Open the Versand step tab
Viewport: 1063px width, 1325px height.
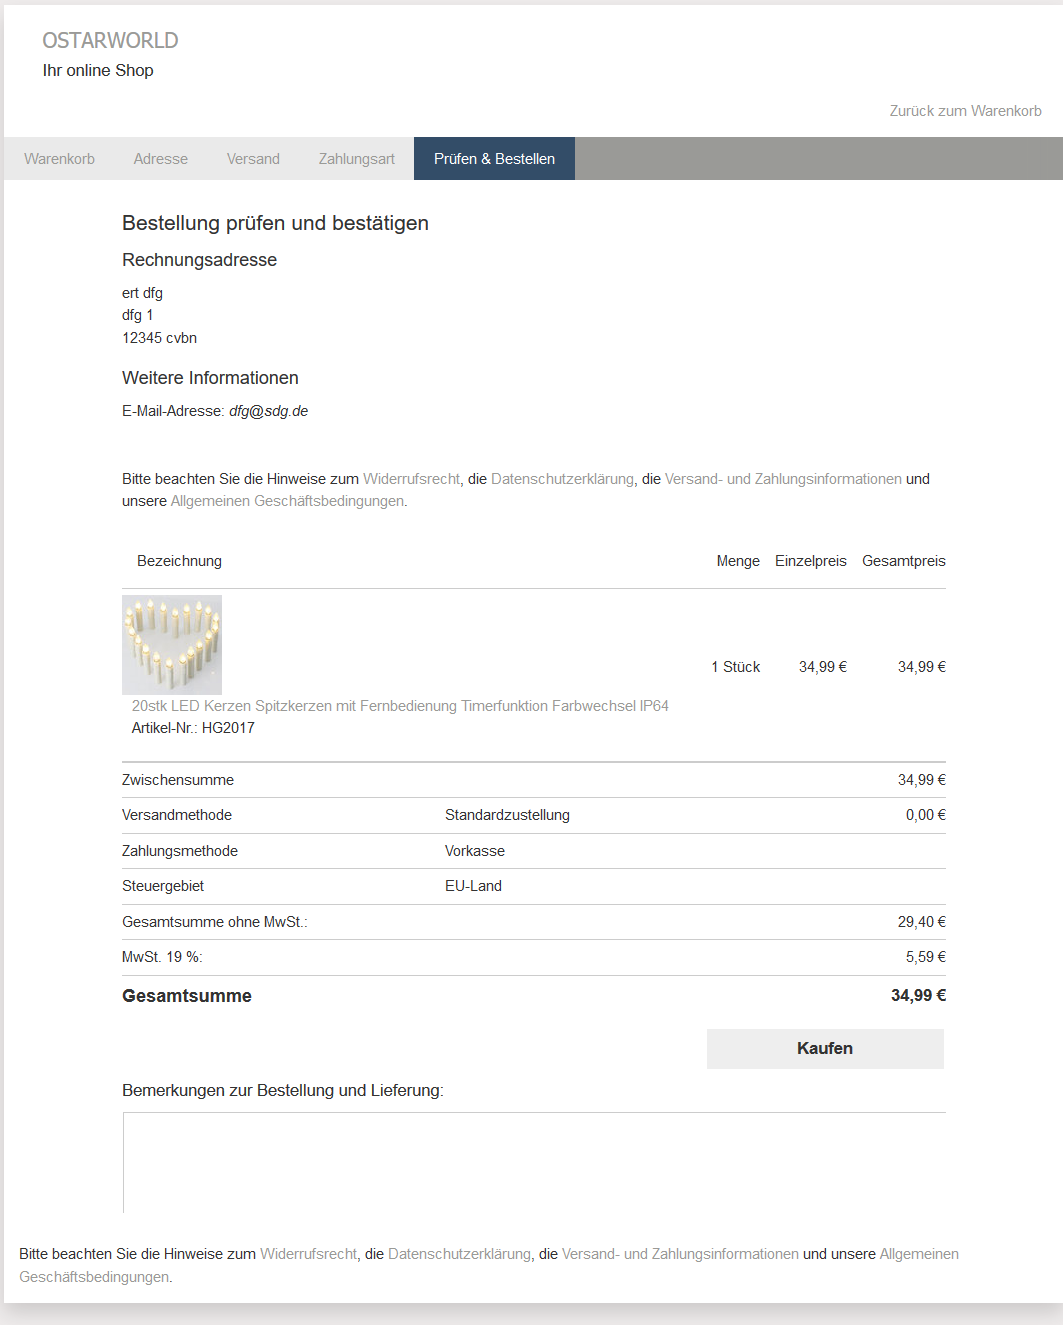click(253, 159)
